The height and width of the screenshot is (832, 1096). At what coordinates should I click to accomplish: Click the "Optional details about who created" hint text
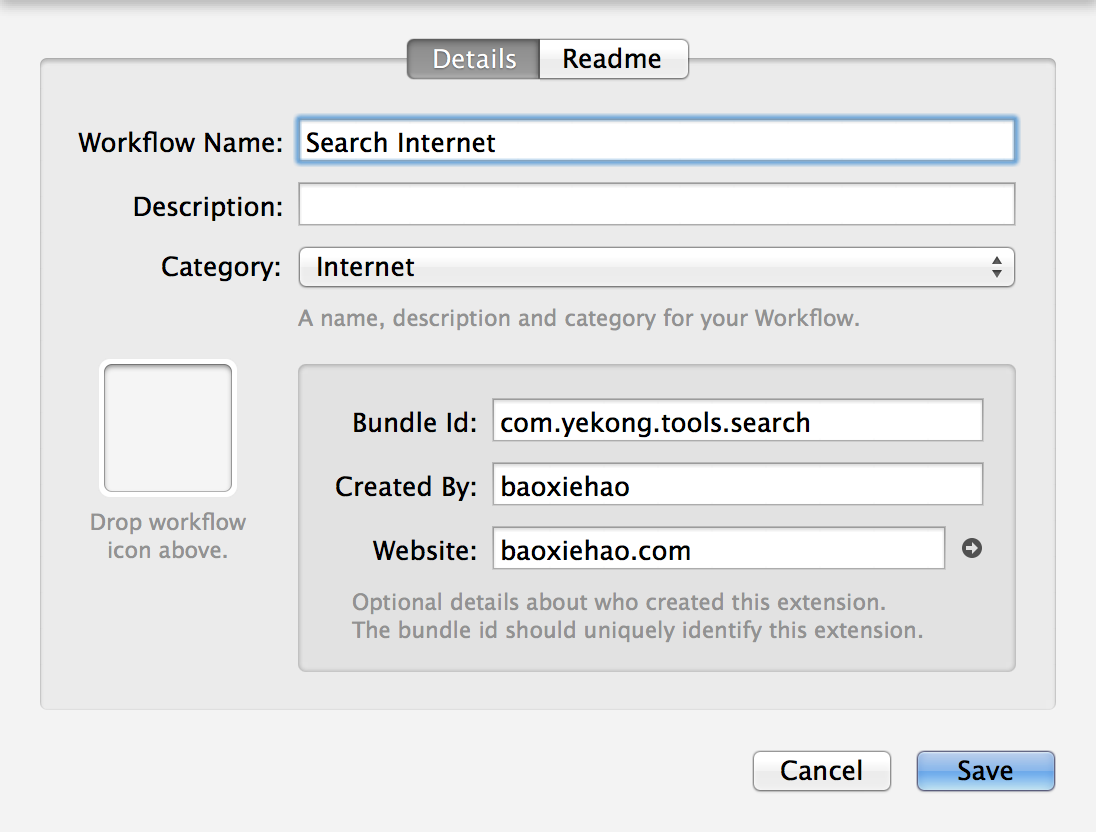[x=618, y=603]
